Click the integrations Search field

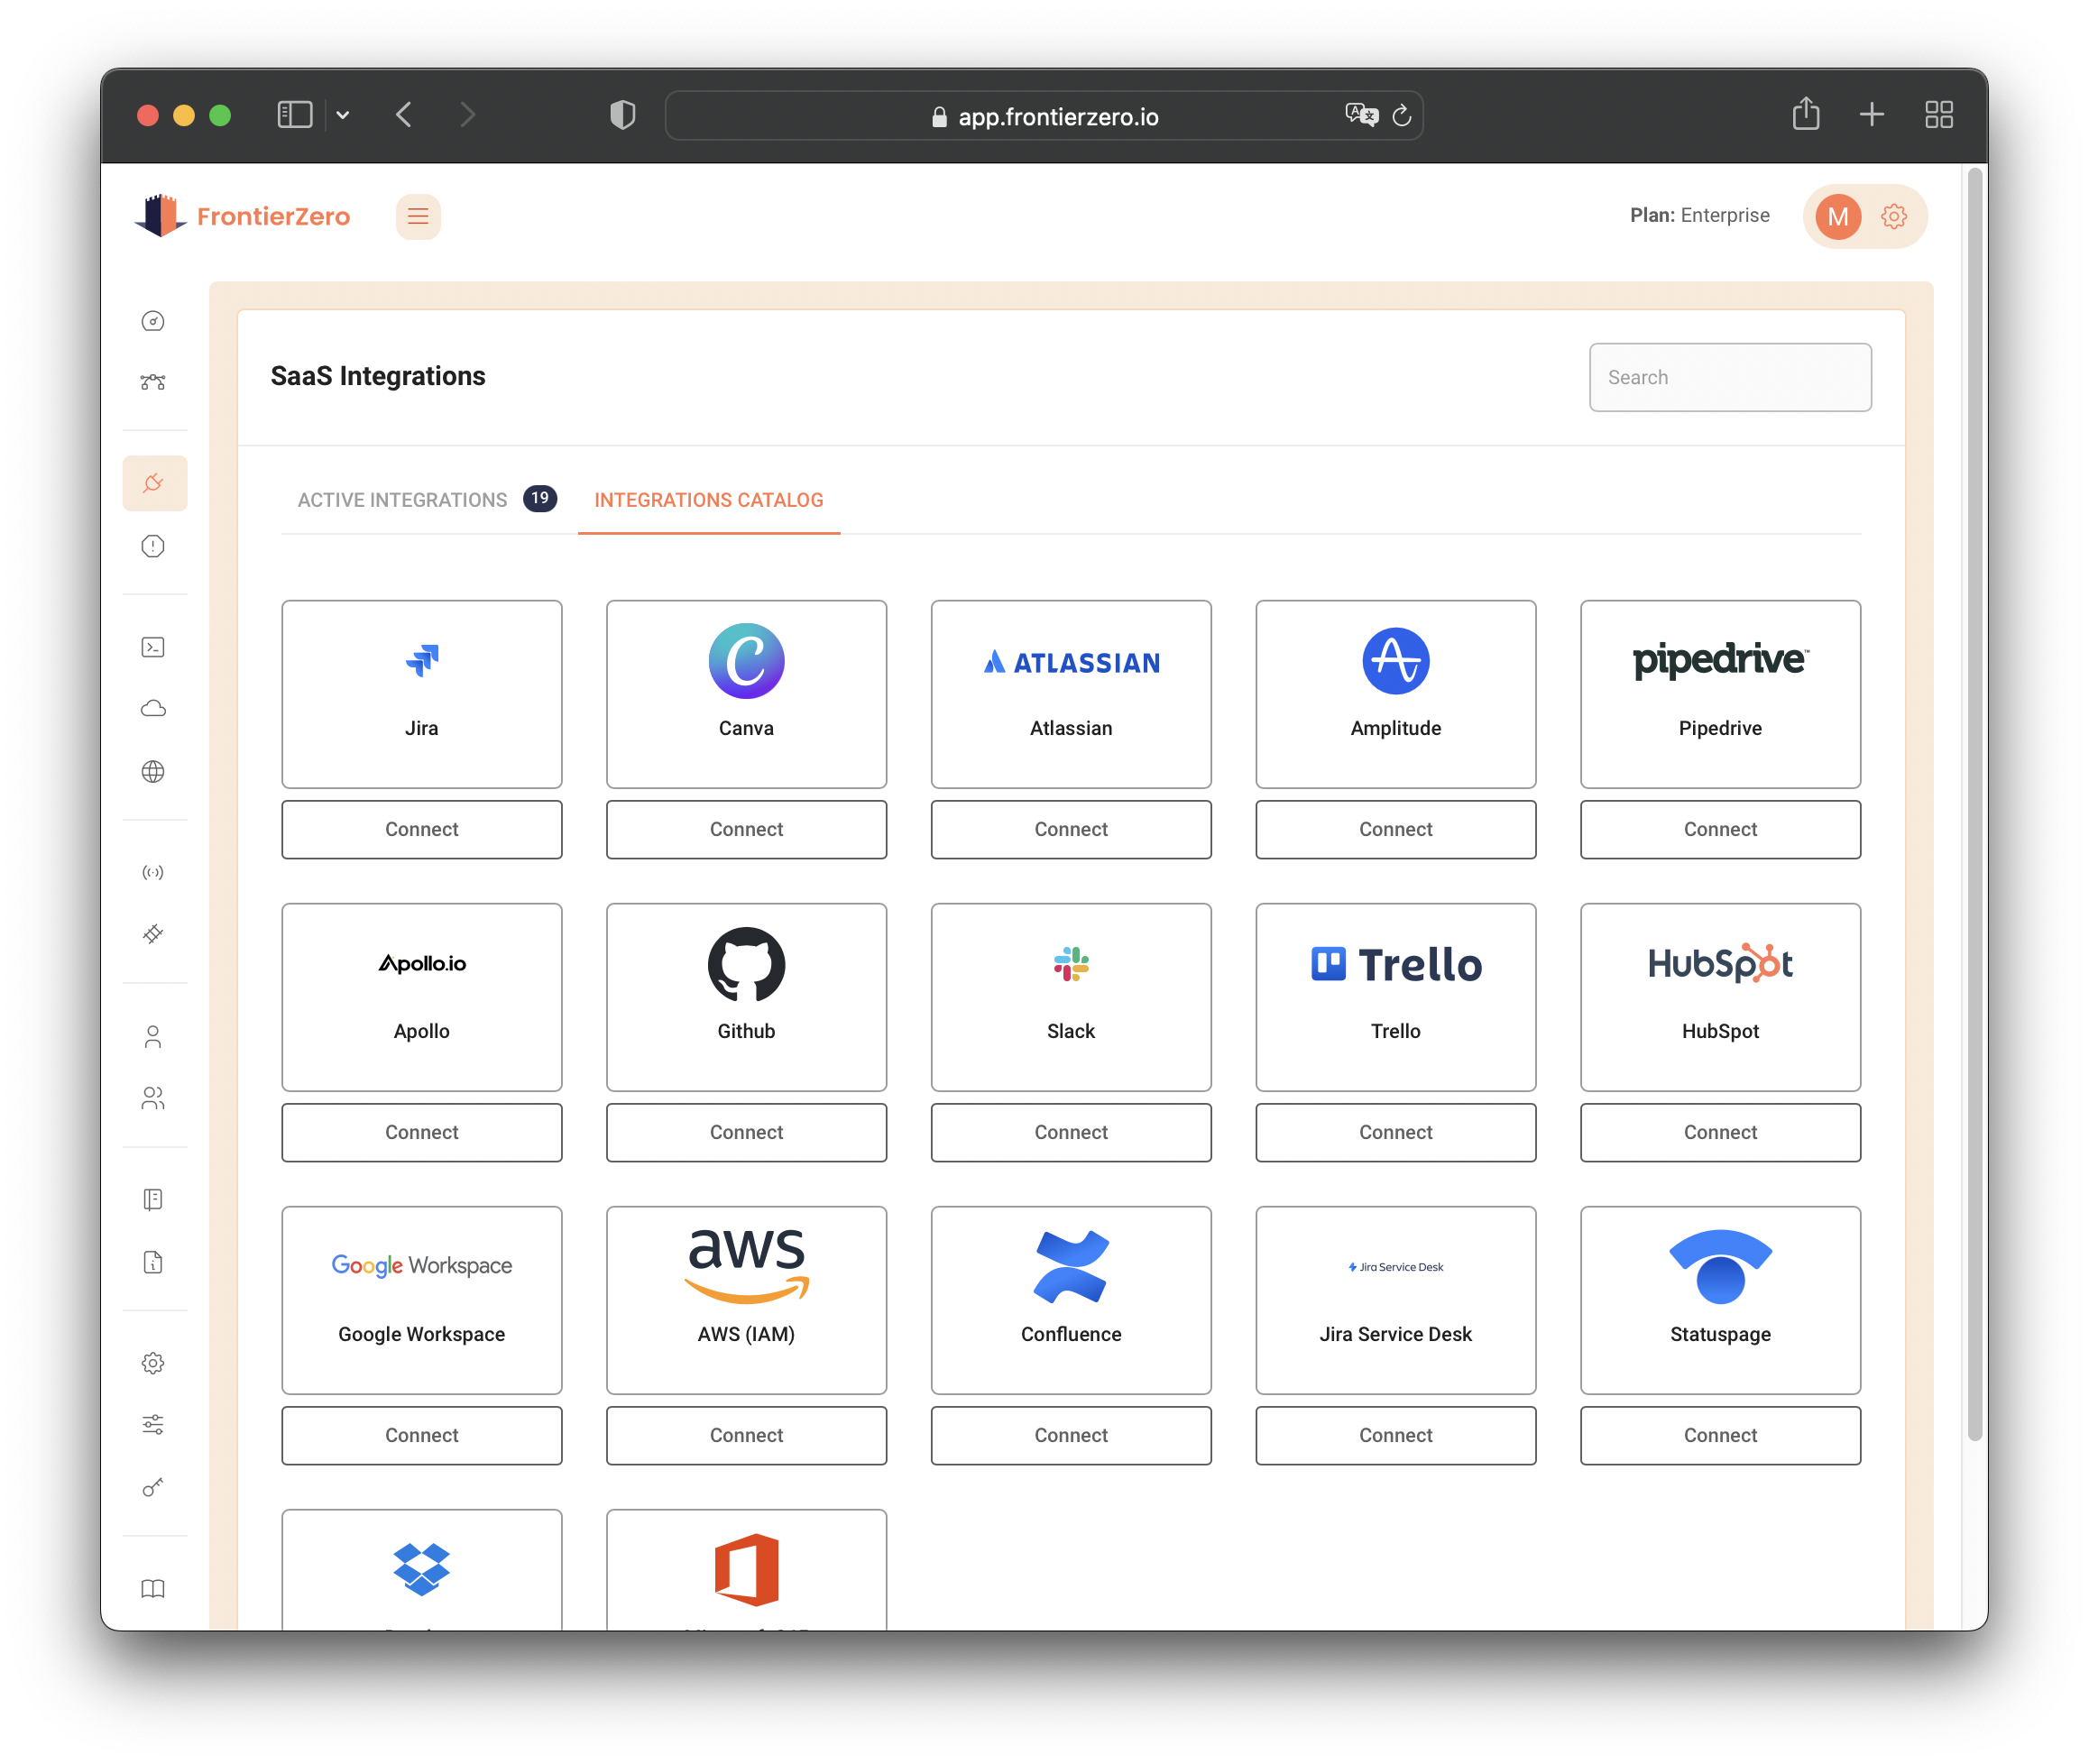1729,378
